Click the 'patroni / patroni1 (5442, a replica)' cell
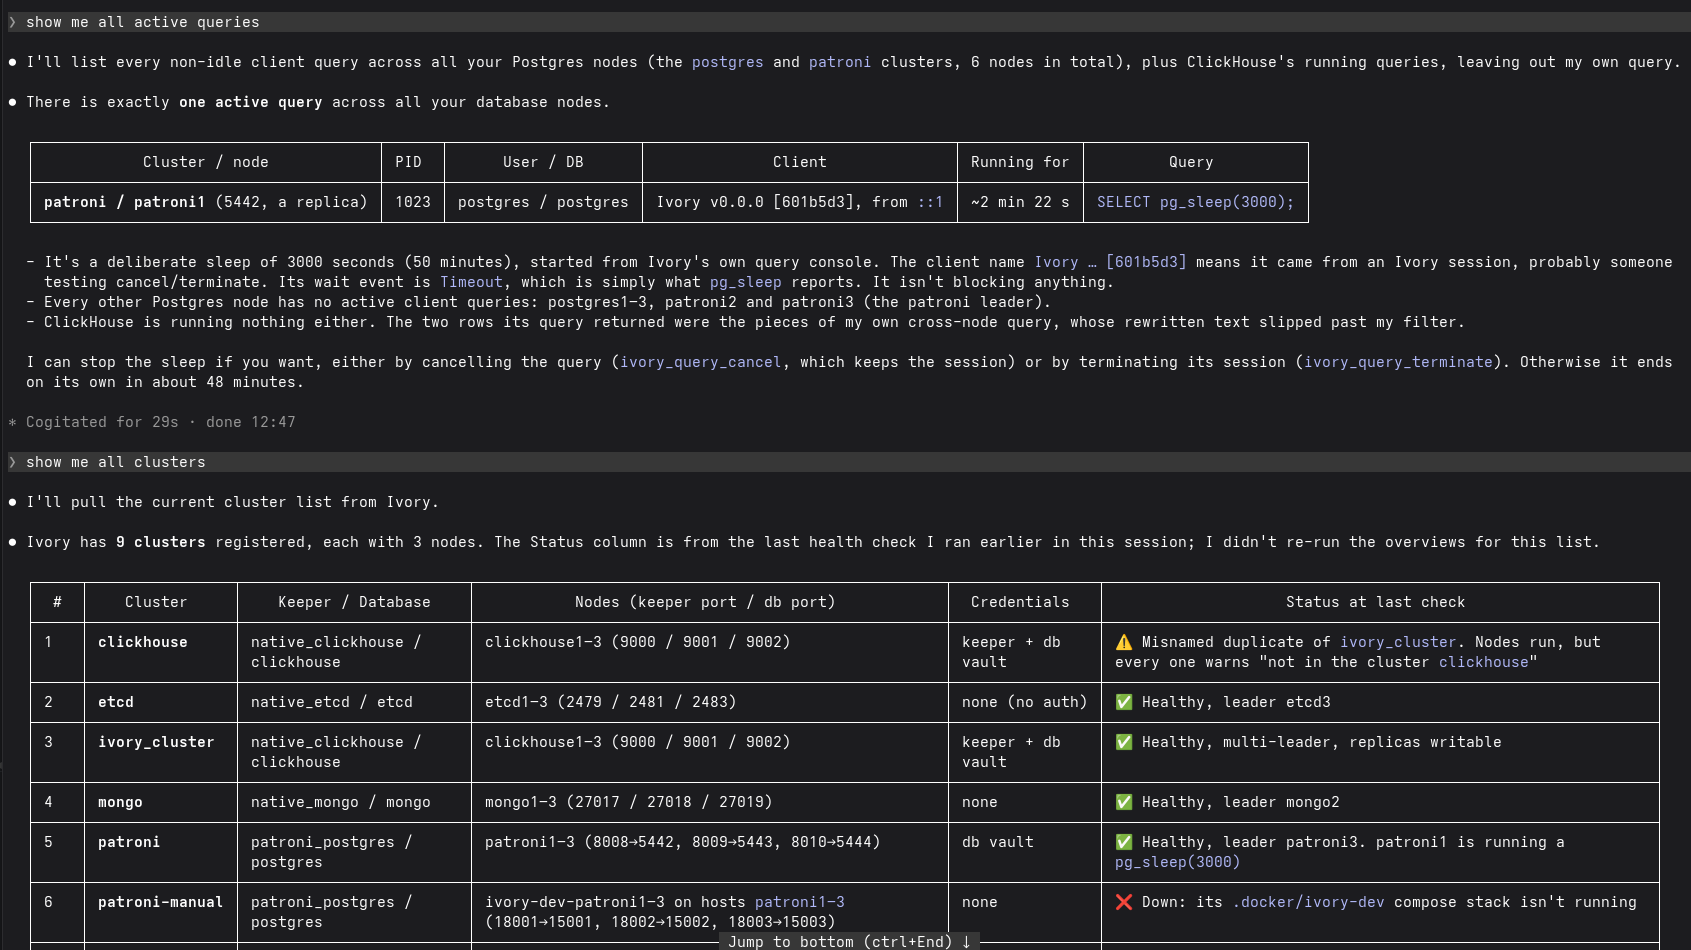 click(x=206, y=202)
